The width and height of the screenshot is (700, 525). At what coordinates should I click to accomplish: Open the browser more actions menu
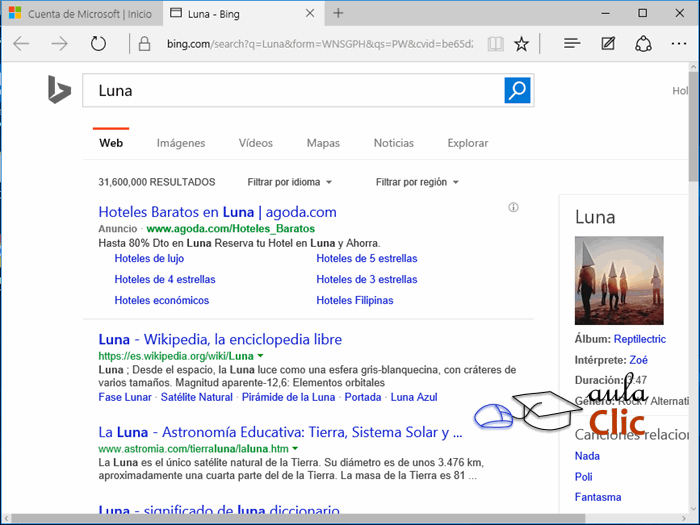(680, 44)
